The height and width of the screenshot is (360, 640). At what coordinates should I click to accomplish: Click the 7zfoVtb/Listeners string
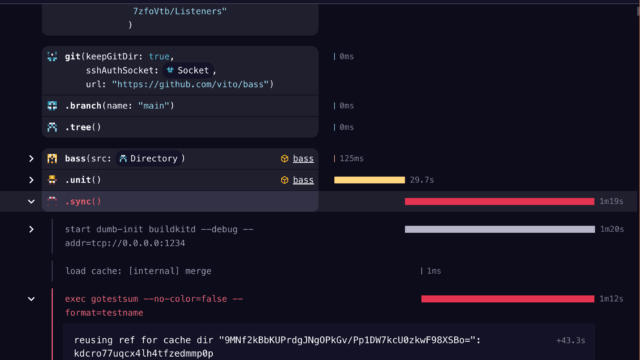[x=180, y=11]
